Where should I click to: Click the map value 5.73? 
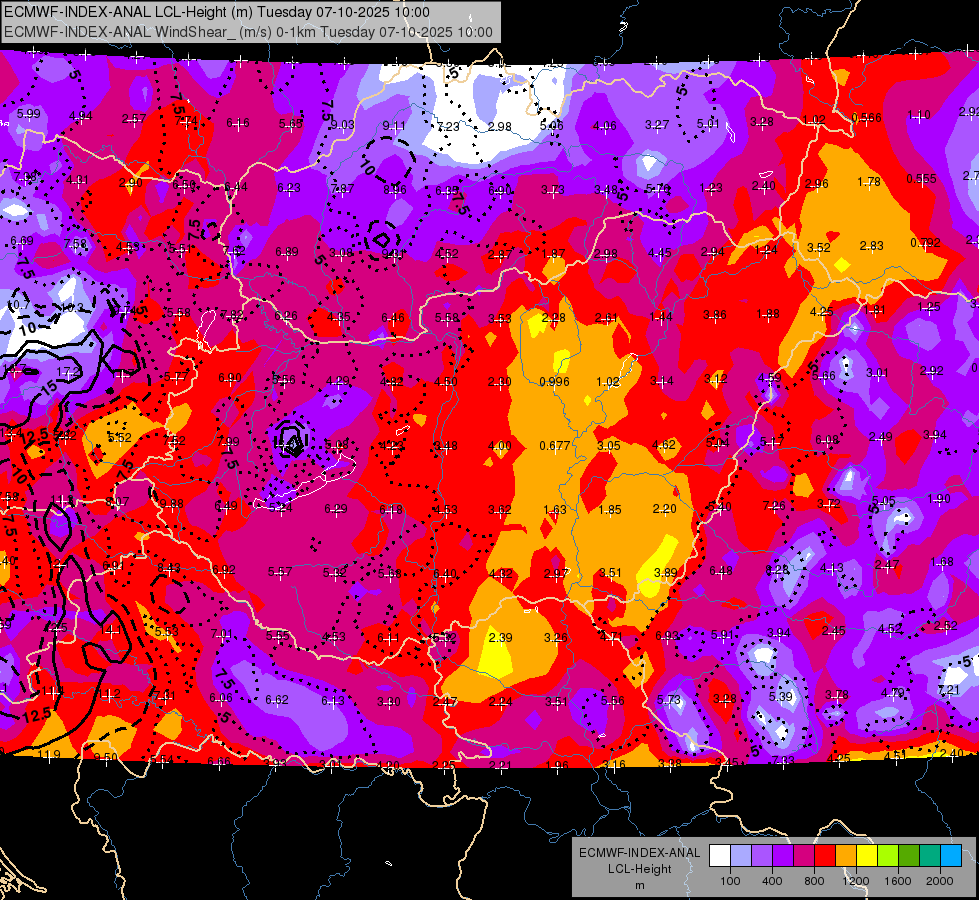[669, 700]
